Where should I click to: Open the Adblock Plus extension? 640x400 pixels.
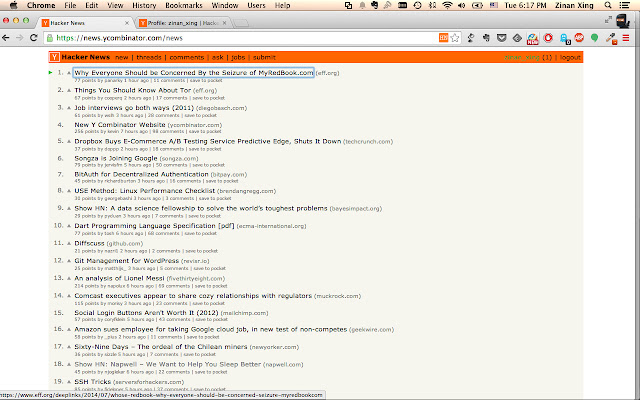pos(579,38)
